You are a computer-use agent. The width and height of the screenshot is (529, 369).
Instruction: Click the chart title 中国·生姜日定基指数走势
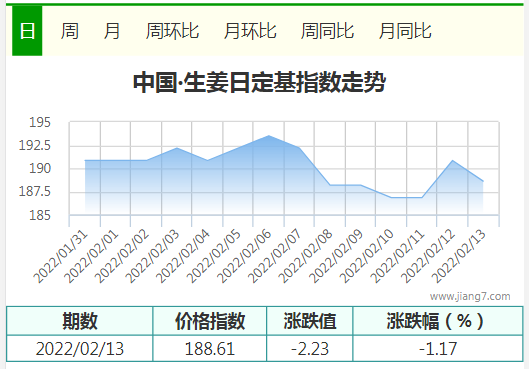coord(259,82)
